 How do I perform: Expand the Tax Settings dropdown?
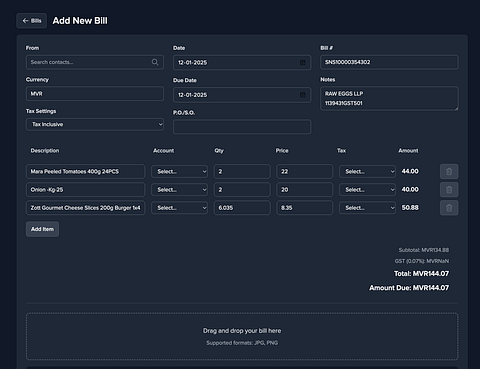[x=95, y=124]
